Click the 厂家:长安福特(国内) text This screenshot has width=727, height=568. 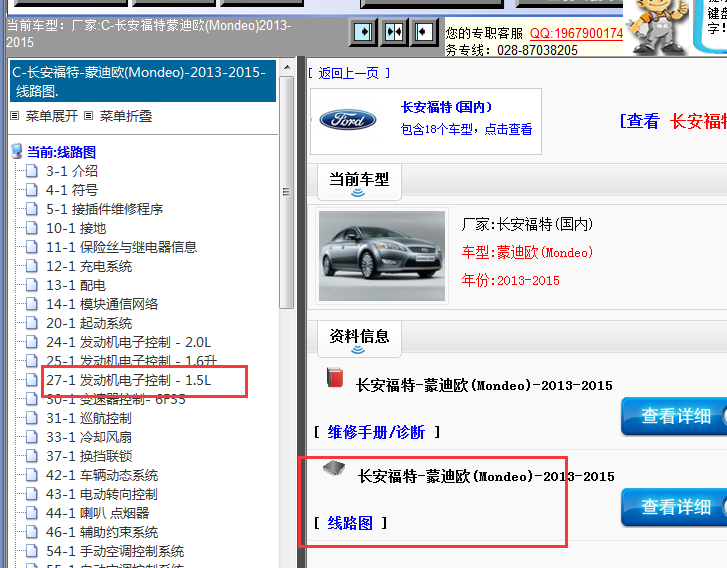pyautogui.click(x=527, y=224)
